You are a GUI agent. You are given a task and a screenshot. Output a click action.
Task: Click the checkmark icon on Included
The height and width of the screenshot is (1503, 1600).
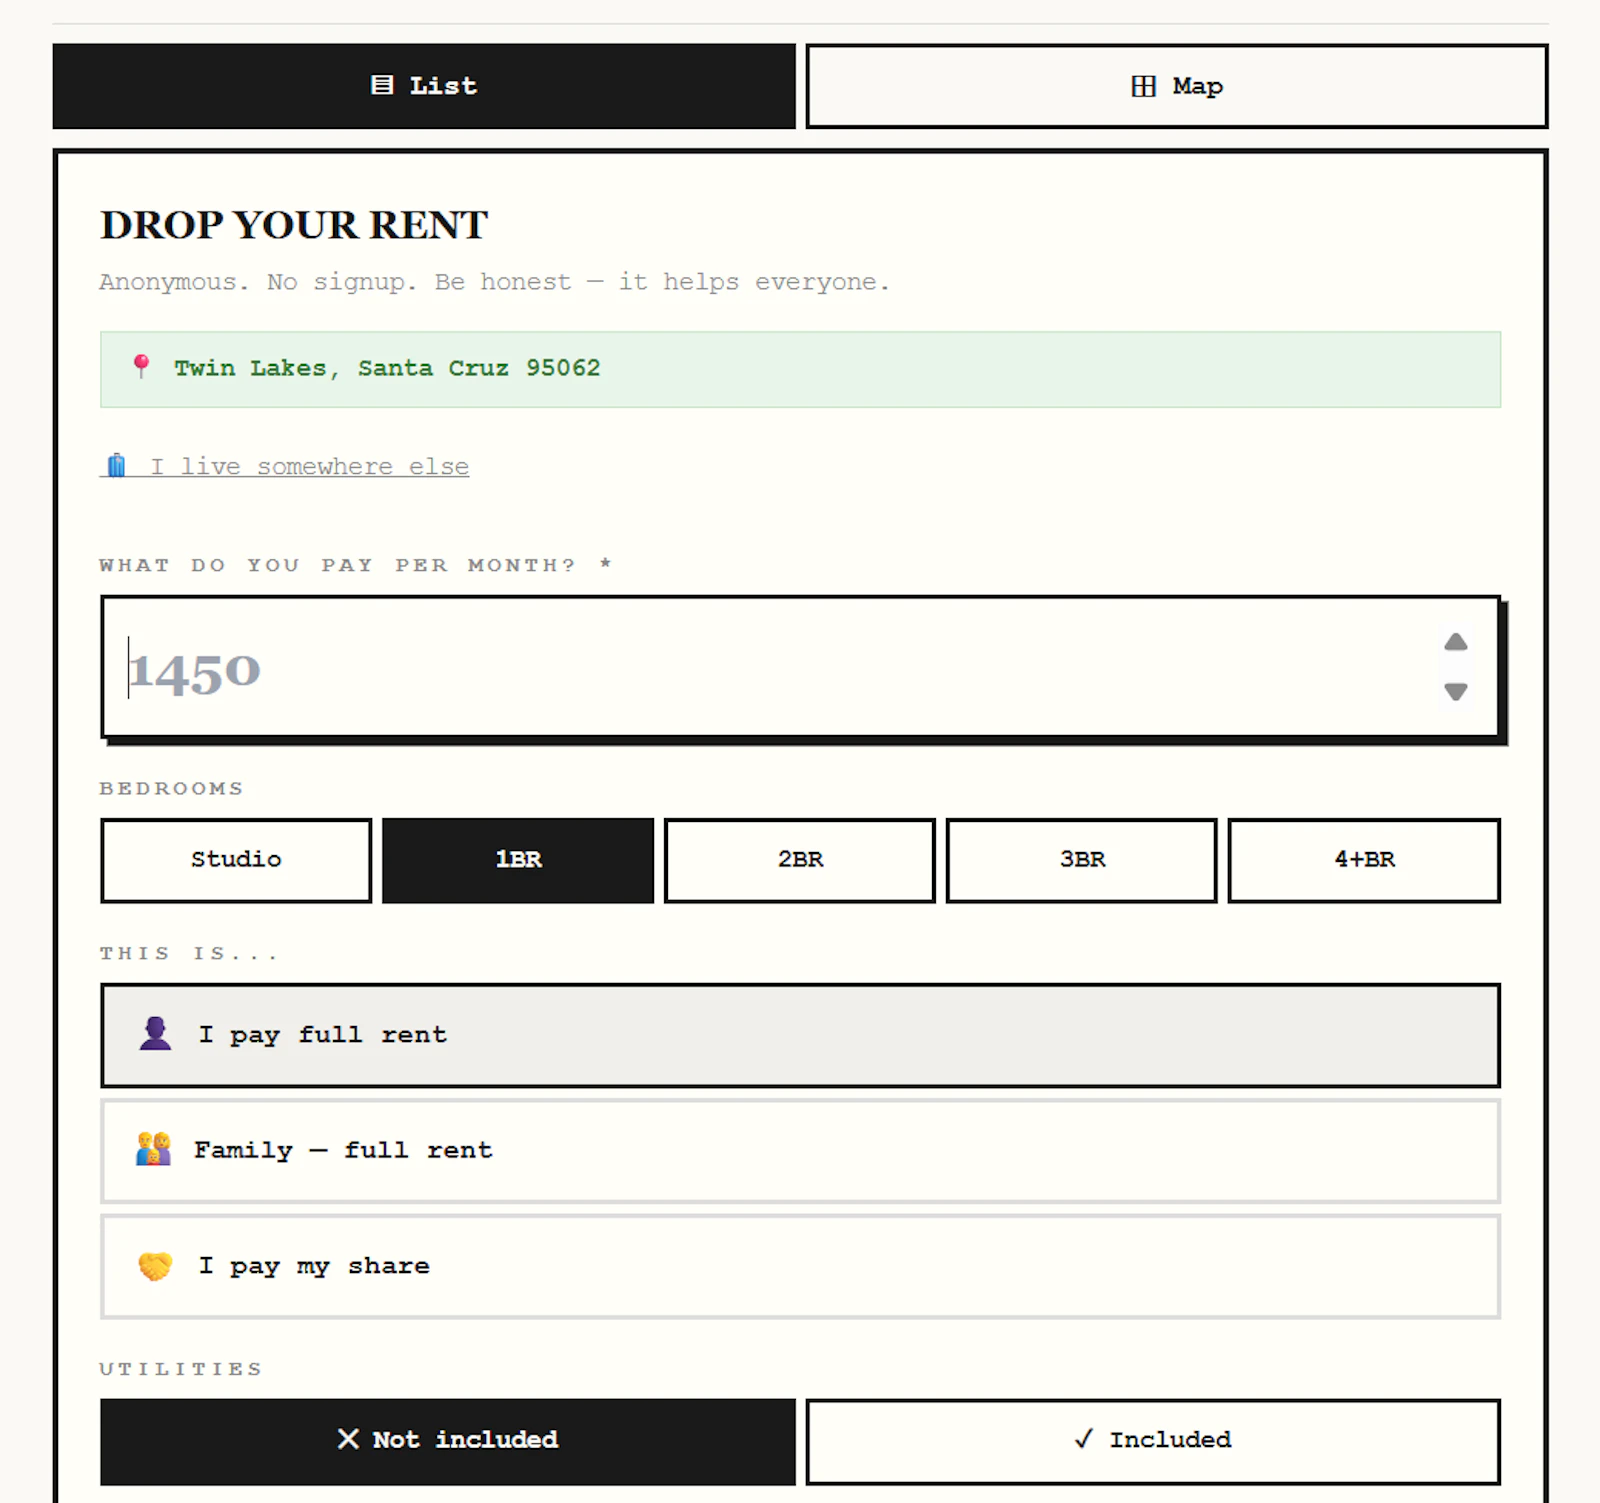(x=1083, y=1439)
